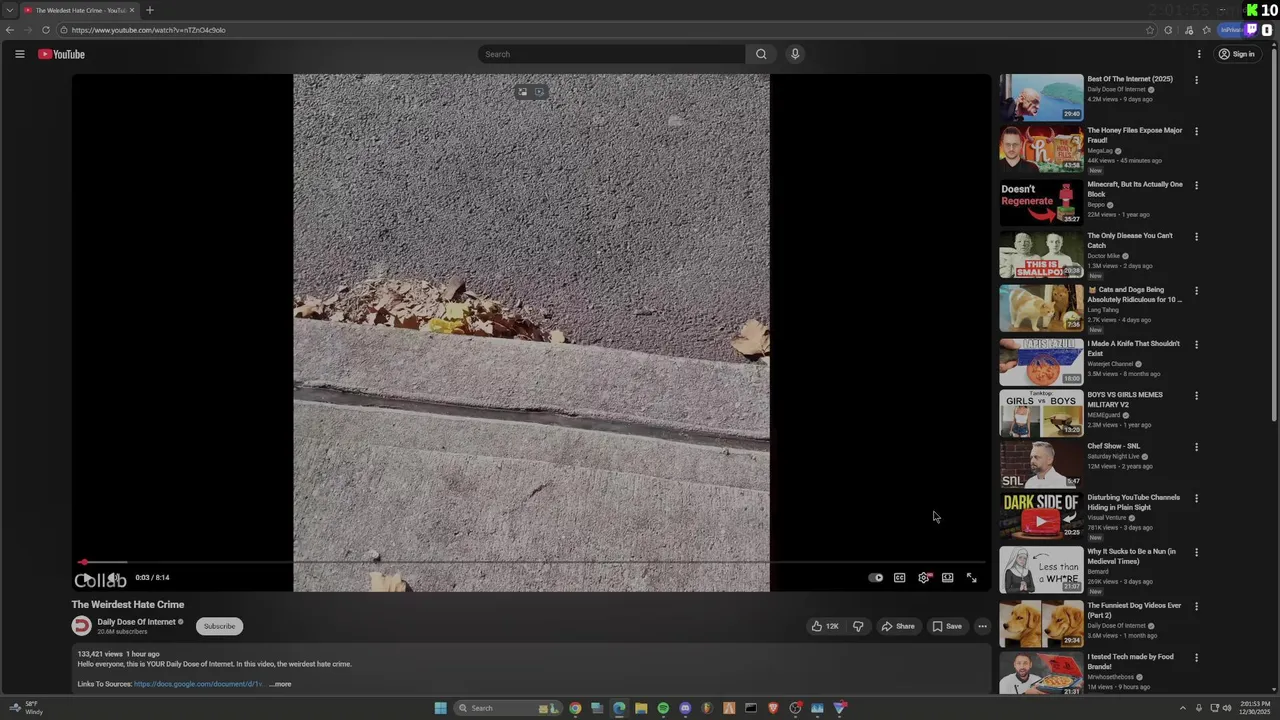This screenshot has height=720, width=1280.
Task: Click the browser back arrow
Action: click(x=10, y=30)
